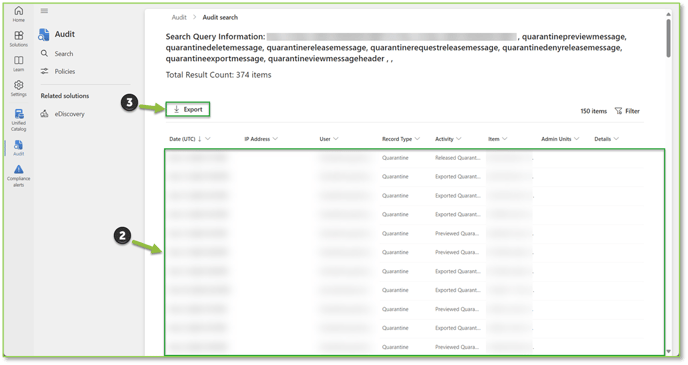
Task: Expand the IP Address column dropdown
Action: click(275, 139)
